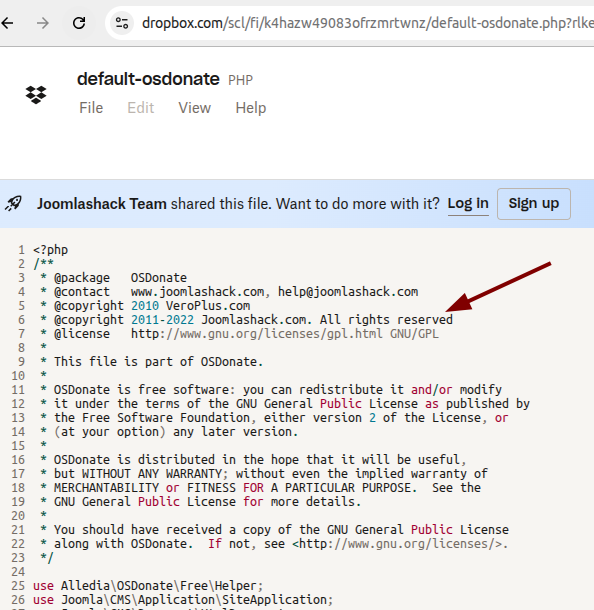Click 'along with OSDonate.' on line 22
The image size is (594, 610).
tap(124, 544)
